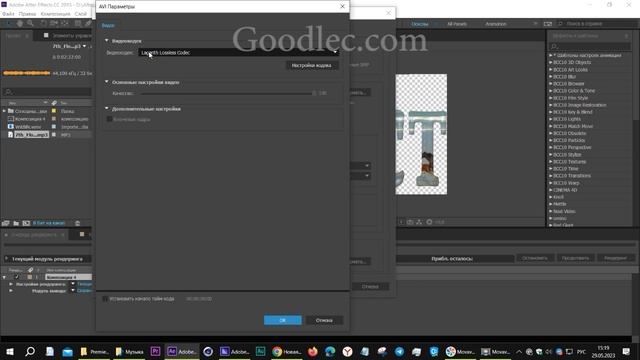This screenshot has width=640, height=360.
Task: Create a new composition from Project panel footer
Action: pyautogui.click(x=26, y=223)
